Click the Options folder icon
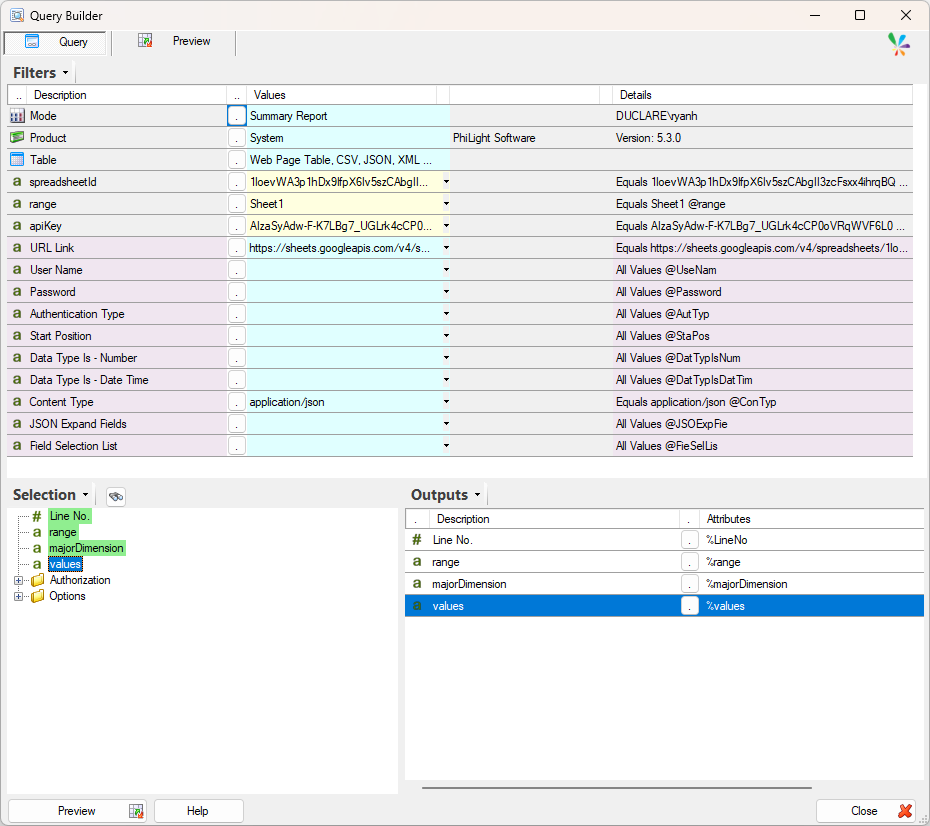This screenshot has height=826, width=930. point(37,596)
